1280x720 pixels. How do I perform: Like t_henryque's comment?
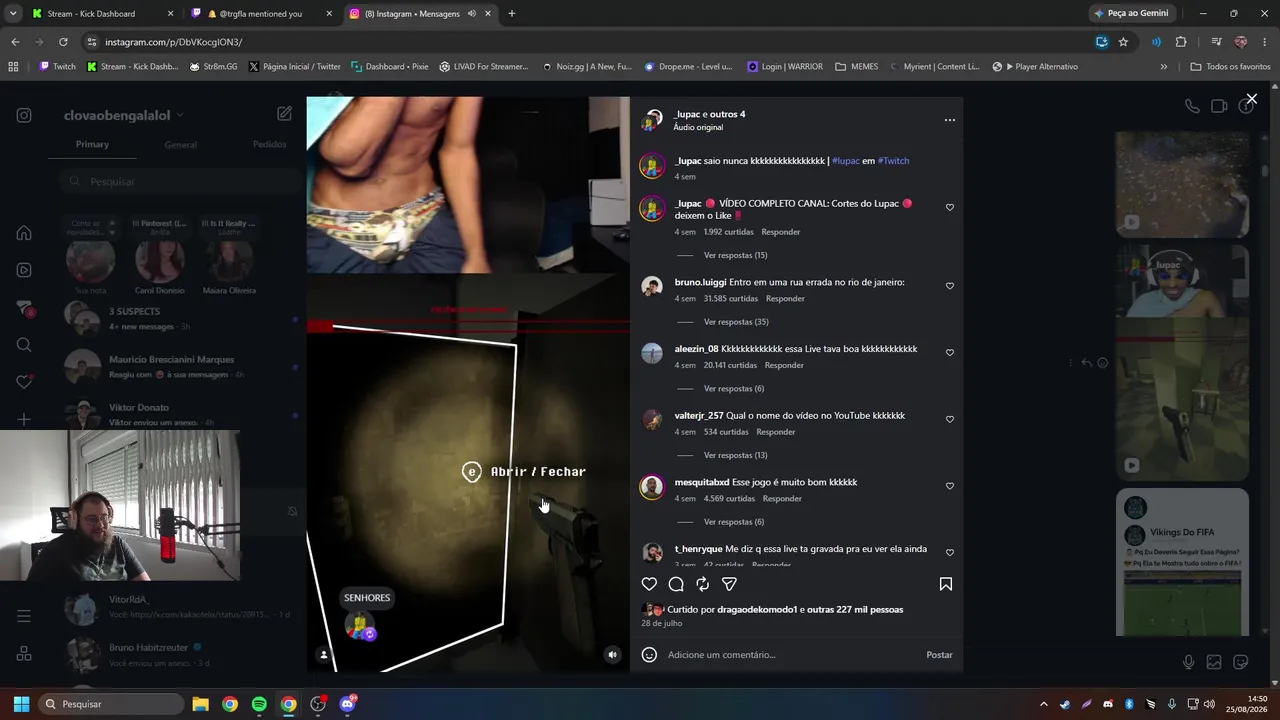pyautogui.click(x=950, y=552)
